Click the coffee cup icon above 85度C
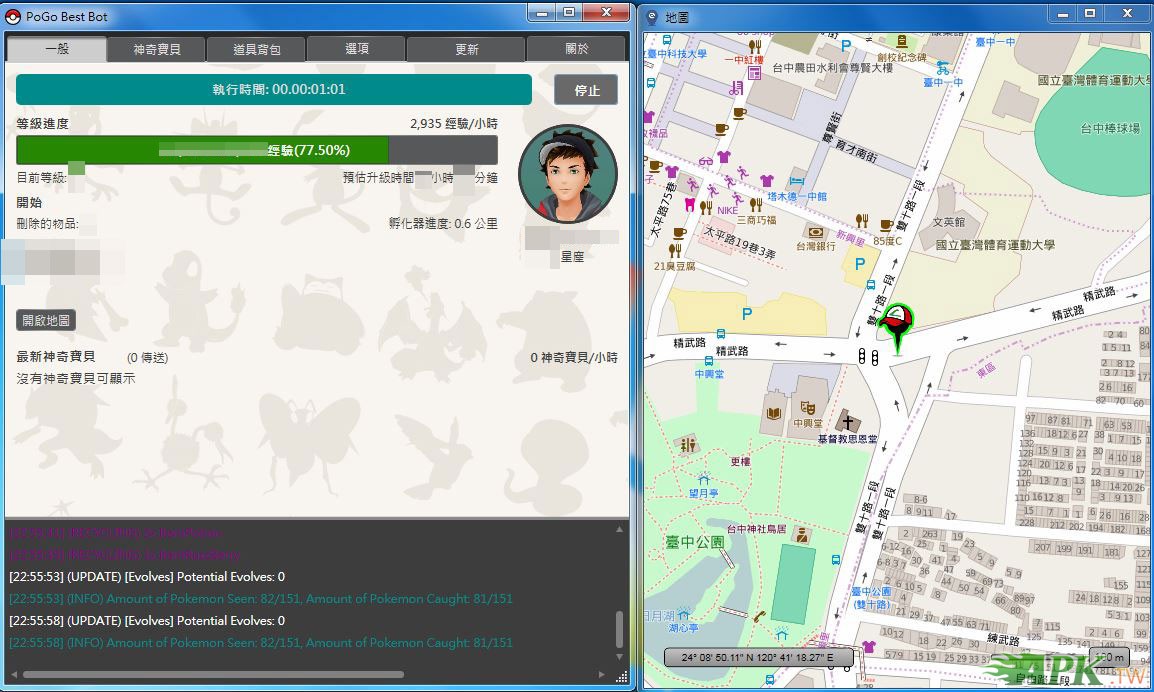The image size is (1154, 692). pos(885,225)
